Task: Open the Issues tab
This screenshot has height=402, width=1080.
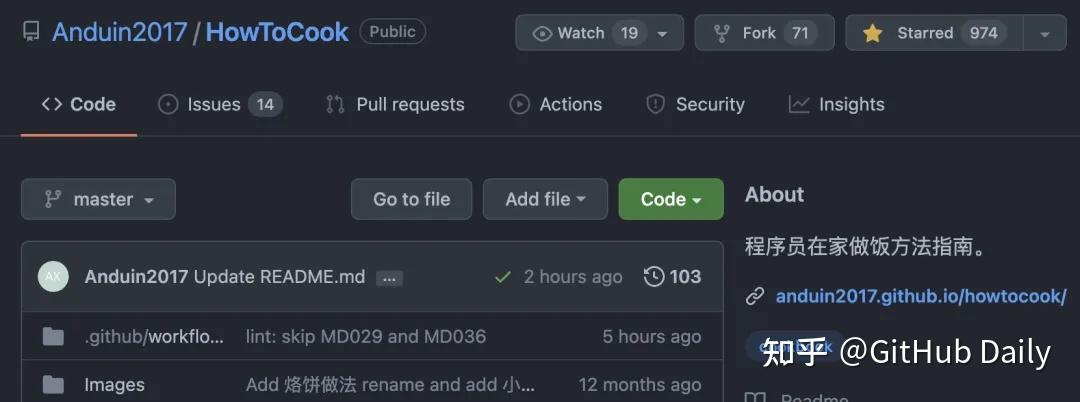Action: pos(220,105)
